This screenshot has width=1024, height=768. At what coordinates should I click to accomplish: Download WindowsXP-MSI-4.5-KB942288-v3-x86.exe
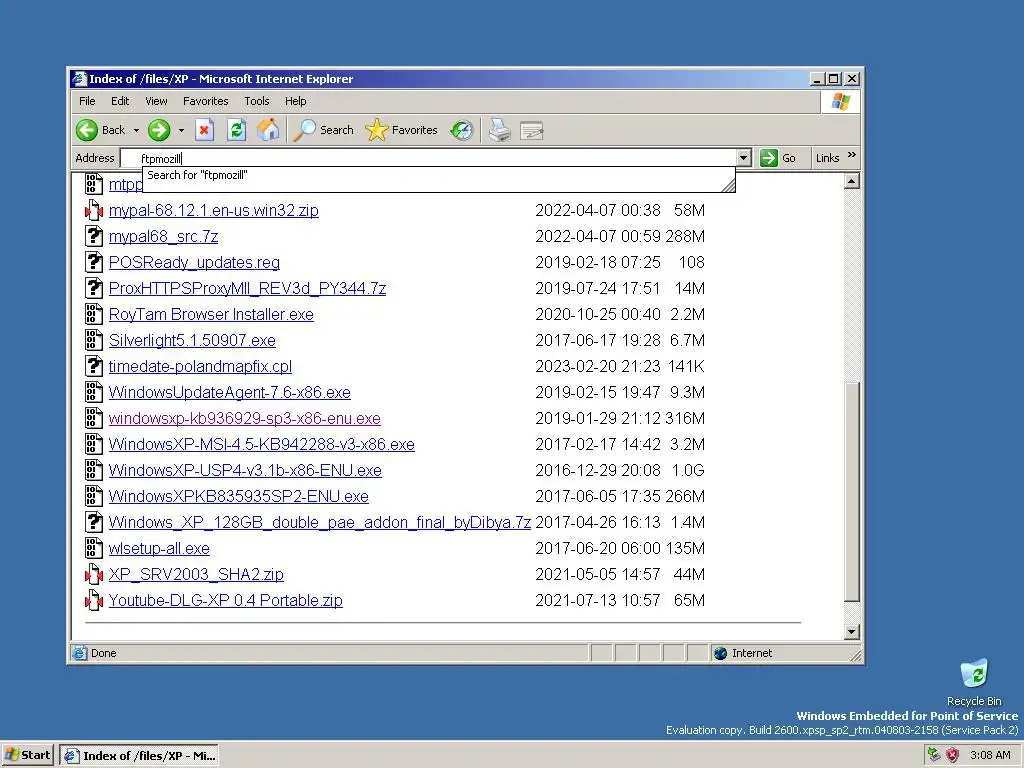(x=261, y=445)
